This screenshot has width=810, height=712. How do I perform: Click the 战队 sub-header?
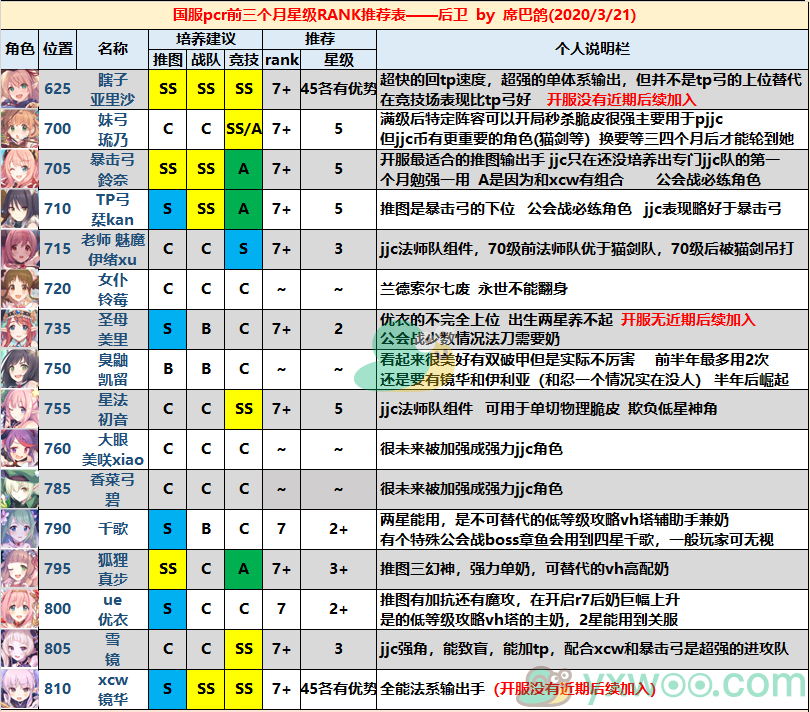(206, 59)
